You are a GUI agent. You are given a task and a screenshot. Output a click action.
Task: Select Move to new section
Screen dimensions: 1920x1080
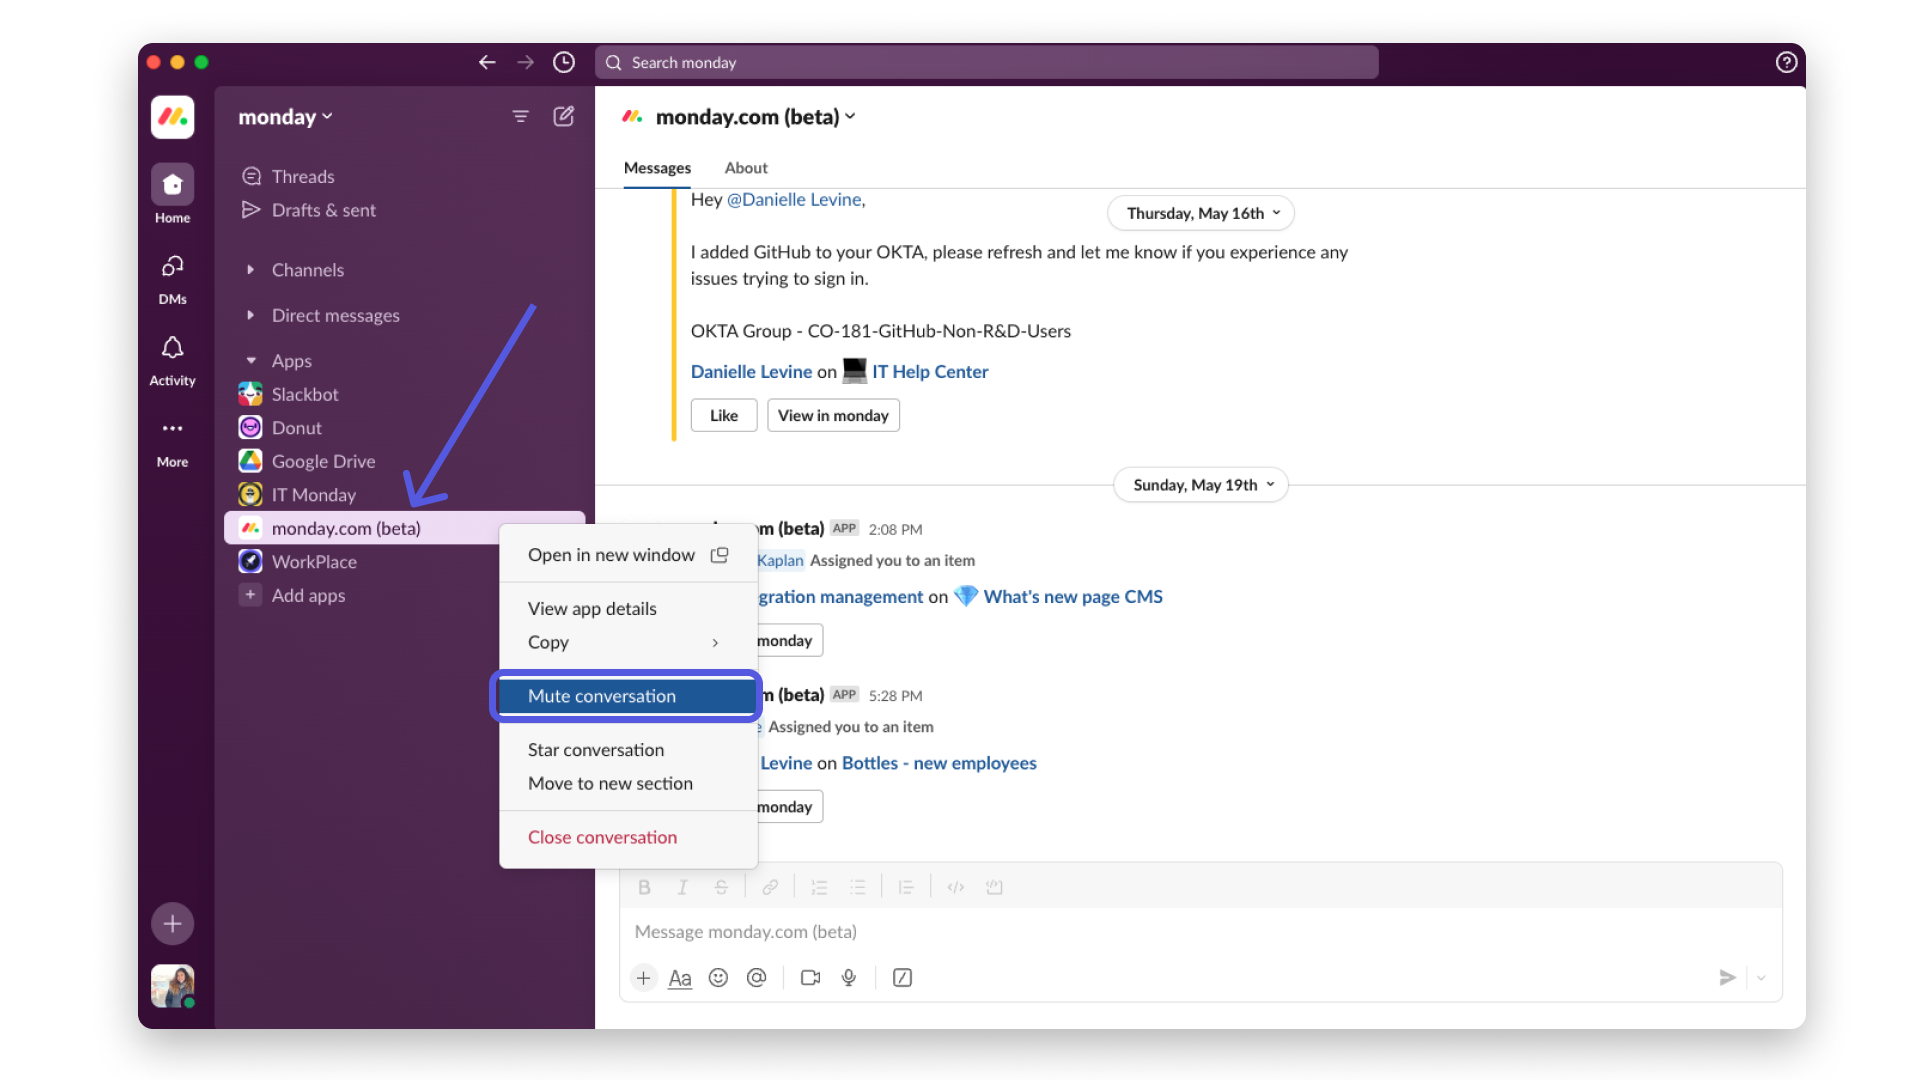pyautogui.click(x=628, y=784)
